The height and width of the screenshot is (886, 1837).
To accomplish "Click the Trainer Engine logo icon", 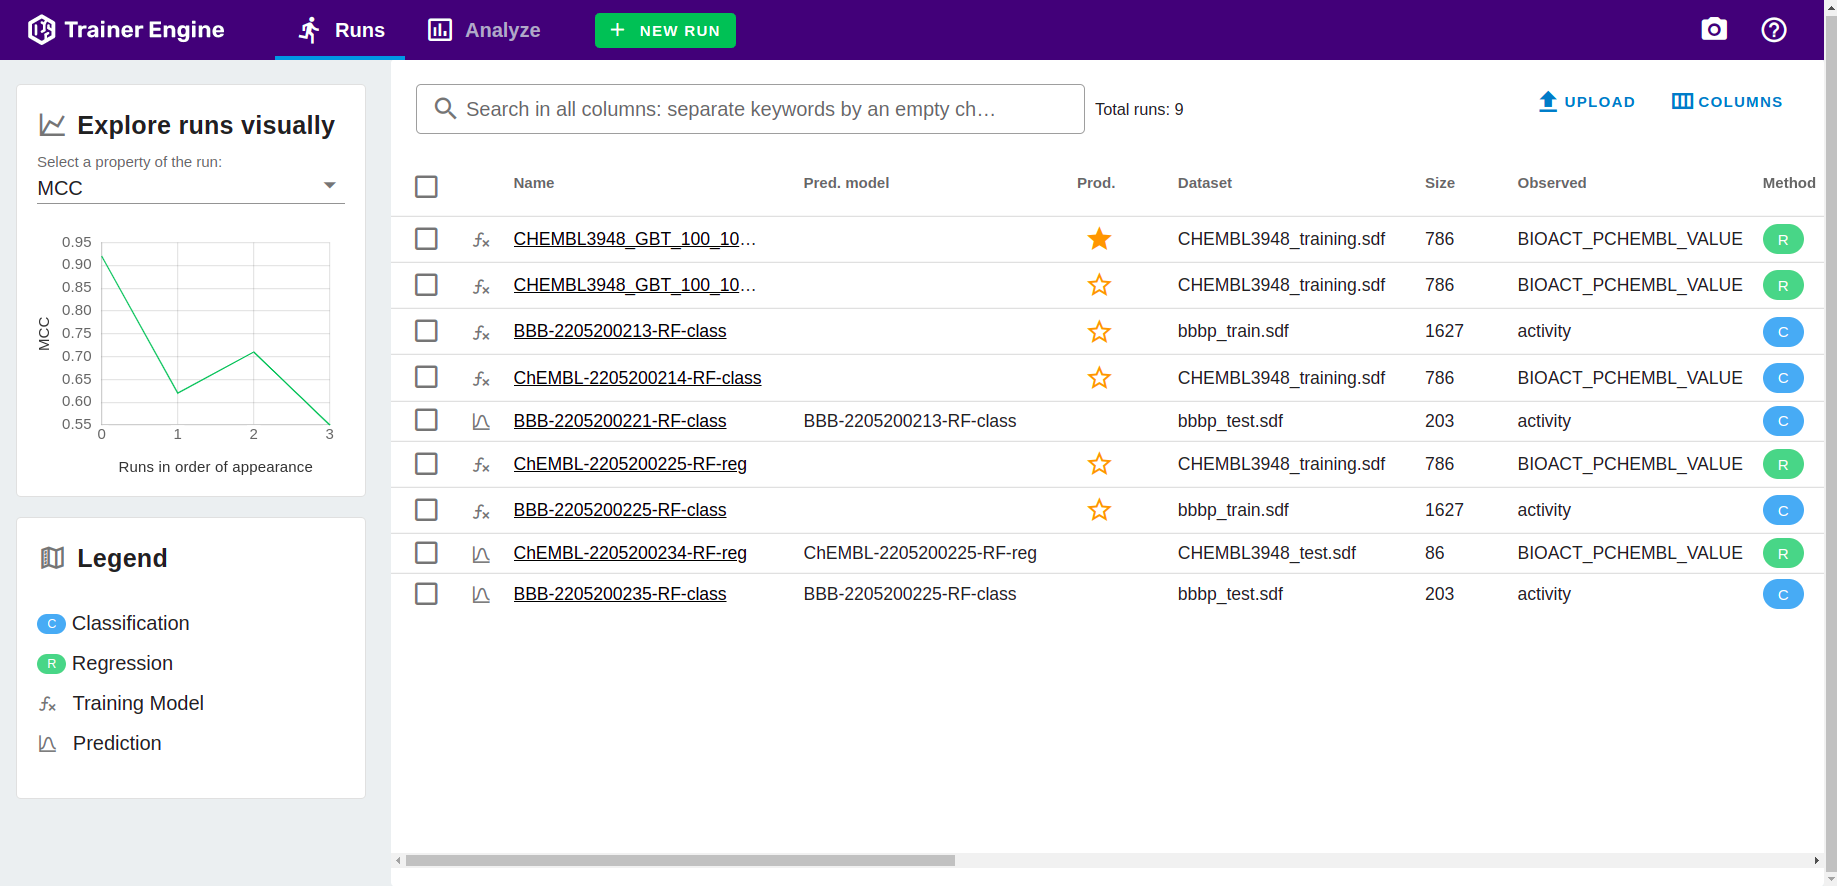I will [x=41, y=30].
